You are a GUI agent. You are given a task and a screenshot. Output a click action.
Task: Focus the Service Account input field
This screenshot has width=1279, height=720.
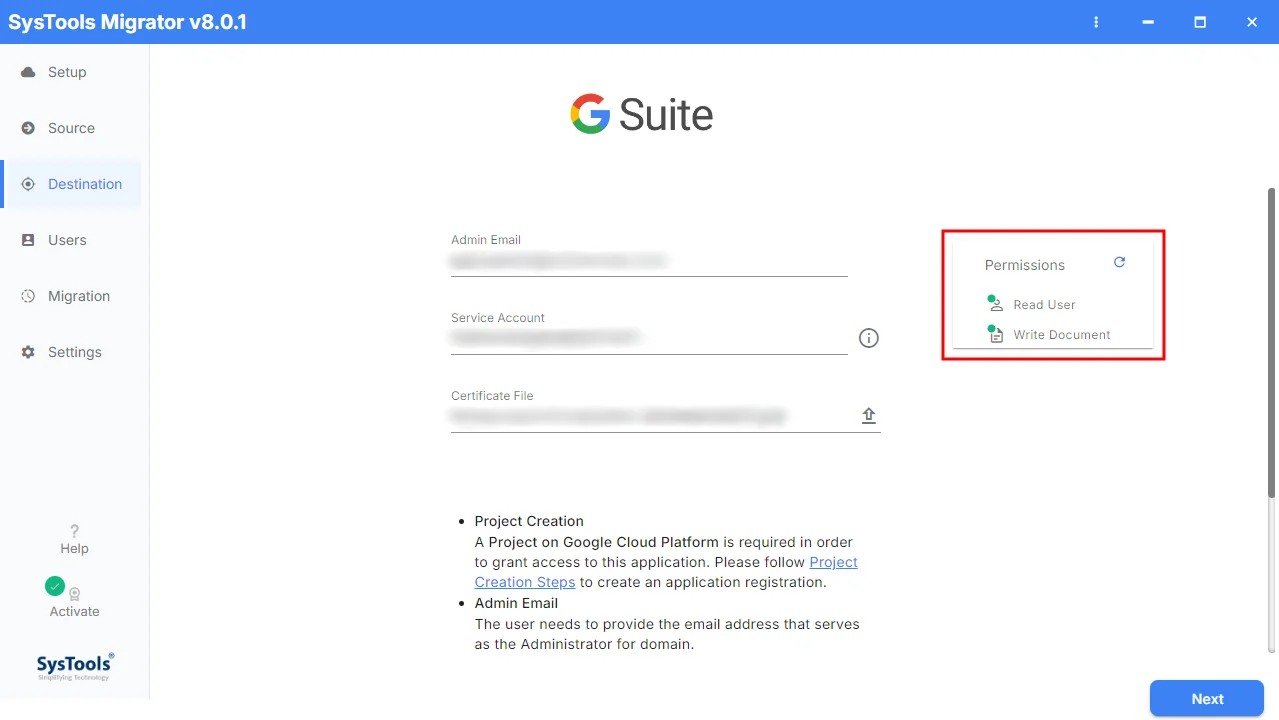649,338
